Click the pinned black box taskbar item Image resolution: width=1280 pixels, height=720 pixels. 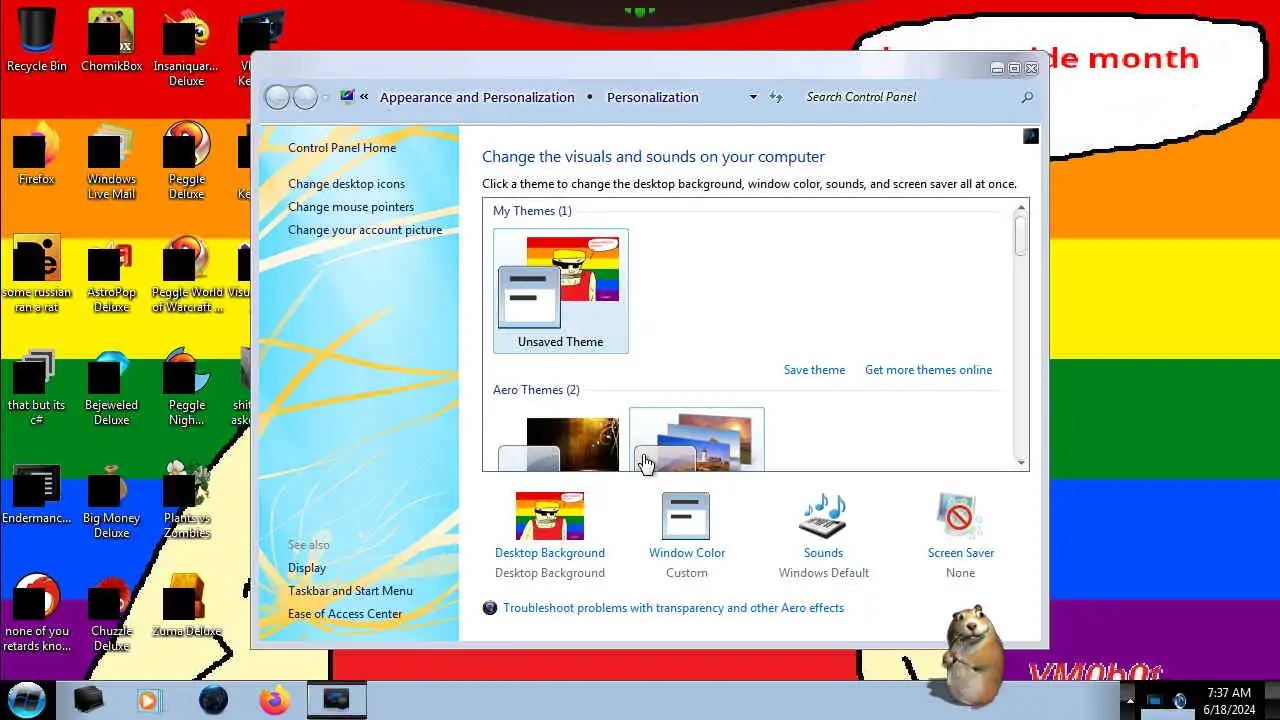click(x=88, y=700)
